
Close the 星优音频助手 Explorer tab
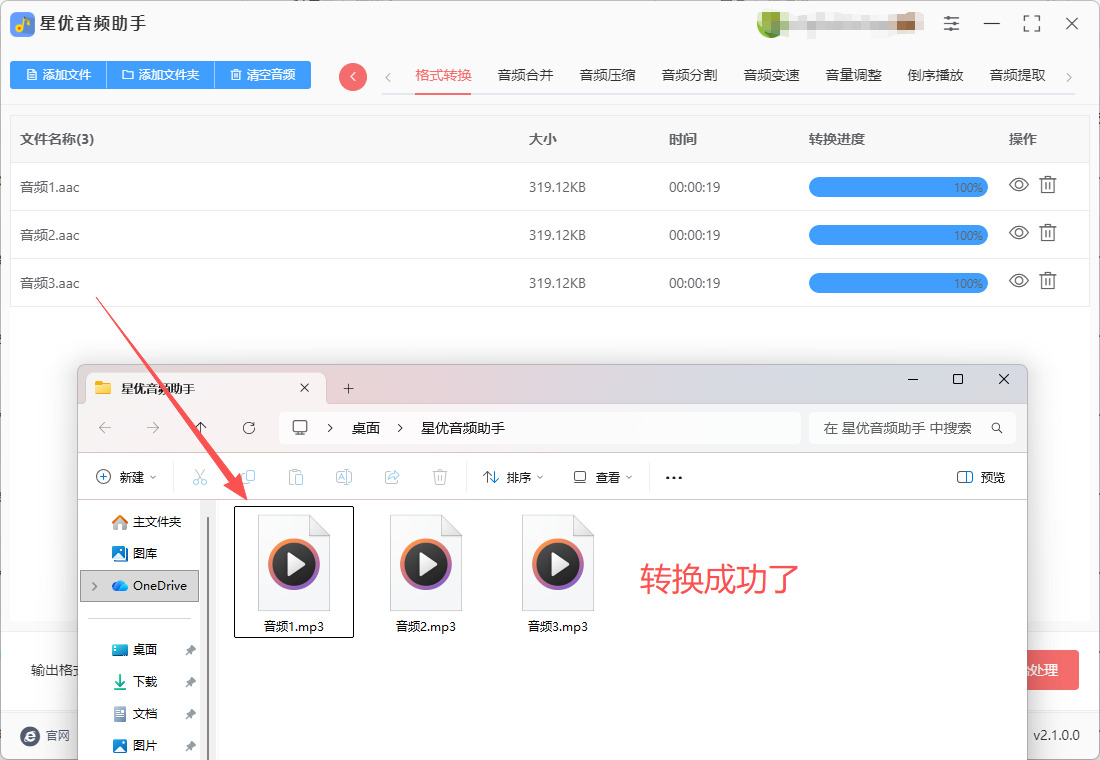tap(304, 388)
